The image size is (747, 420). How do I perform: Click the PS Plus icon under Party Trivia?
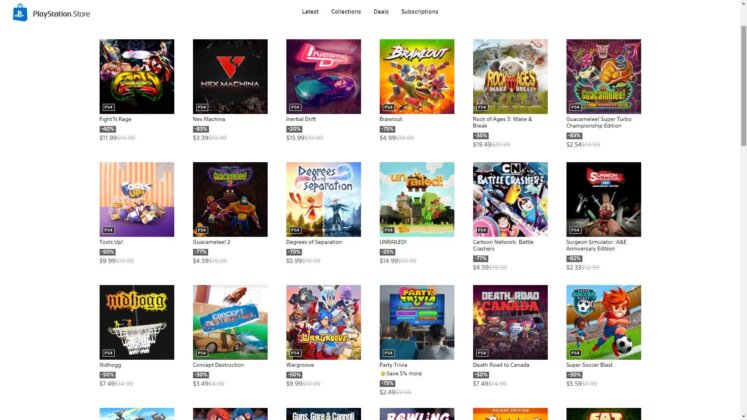coord(383,374)
